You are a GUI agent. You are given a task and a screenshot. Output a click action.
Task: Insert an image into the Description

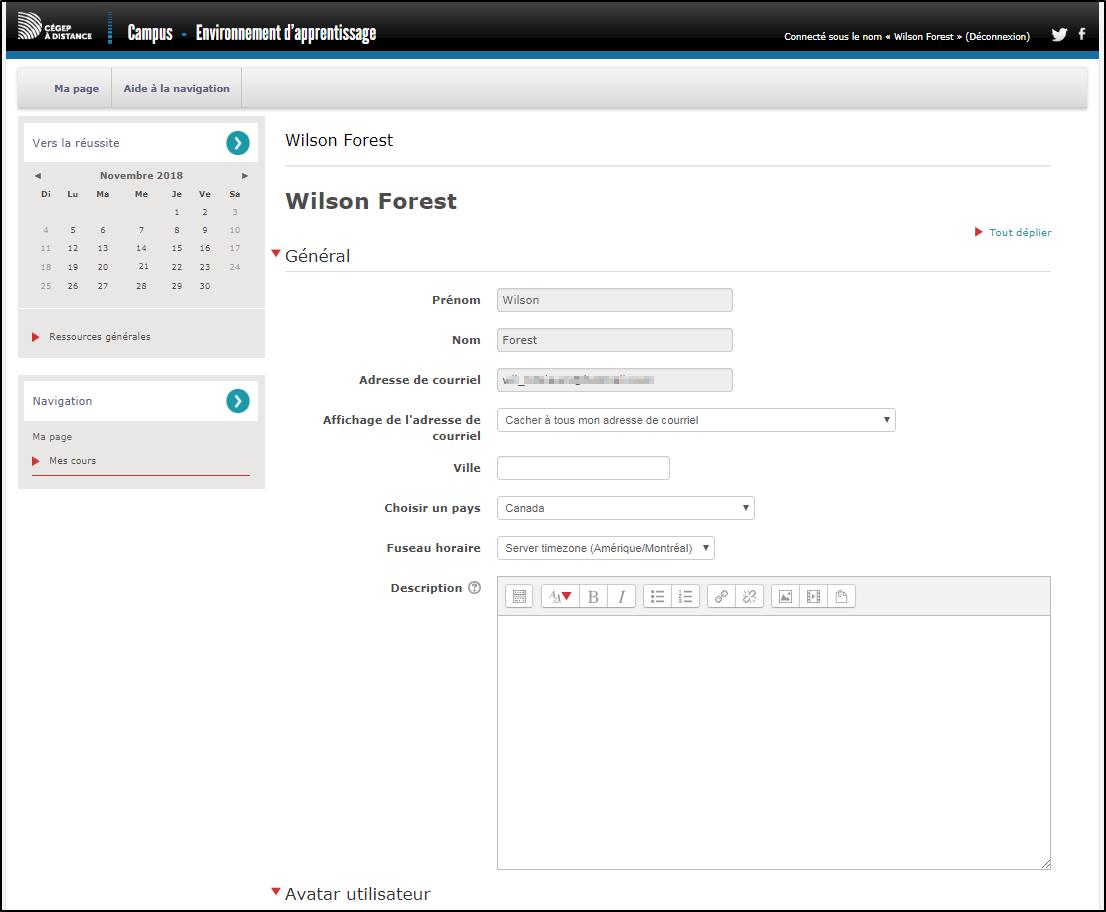coord(785,597)
